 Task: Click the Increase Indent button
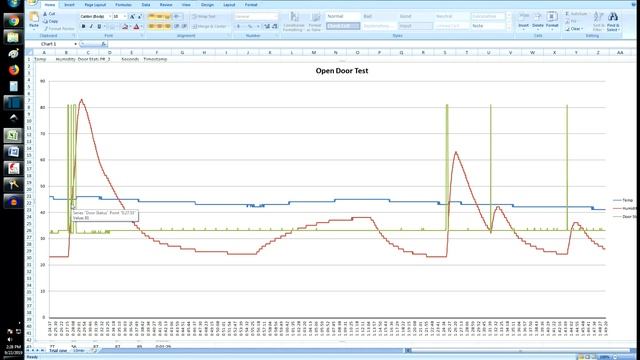point(184,27)
